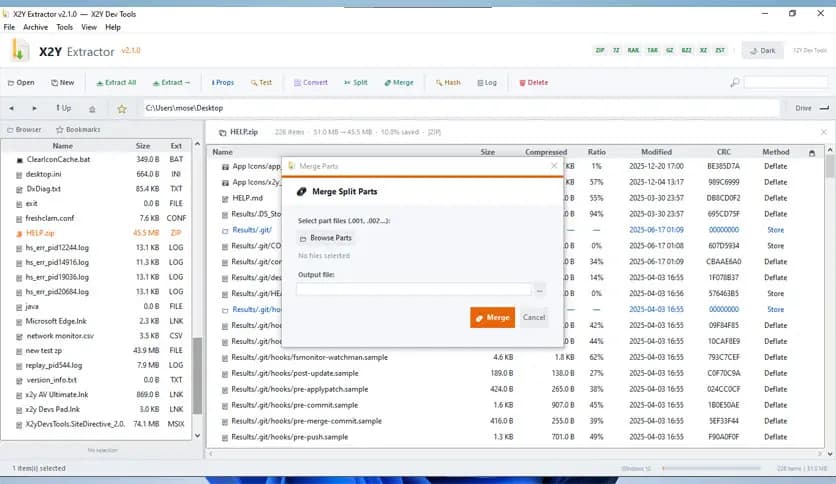
Task: Click the path field showing C:\Users\mose\Desktop
Action: tap(461, 108)
